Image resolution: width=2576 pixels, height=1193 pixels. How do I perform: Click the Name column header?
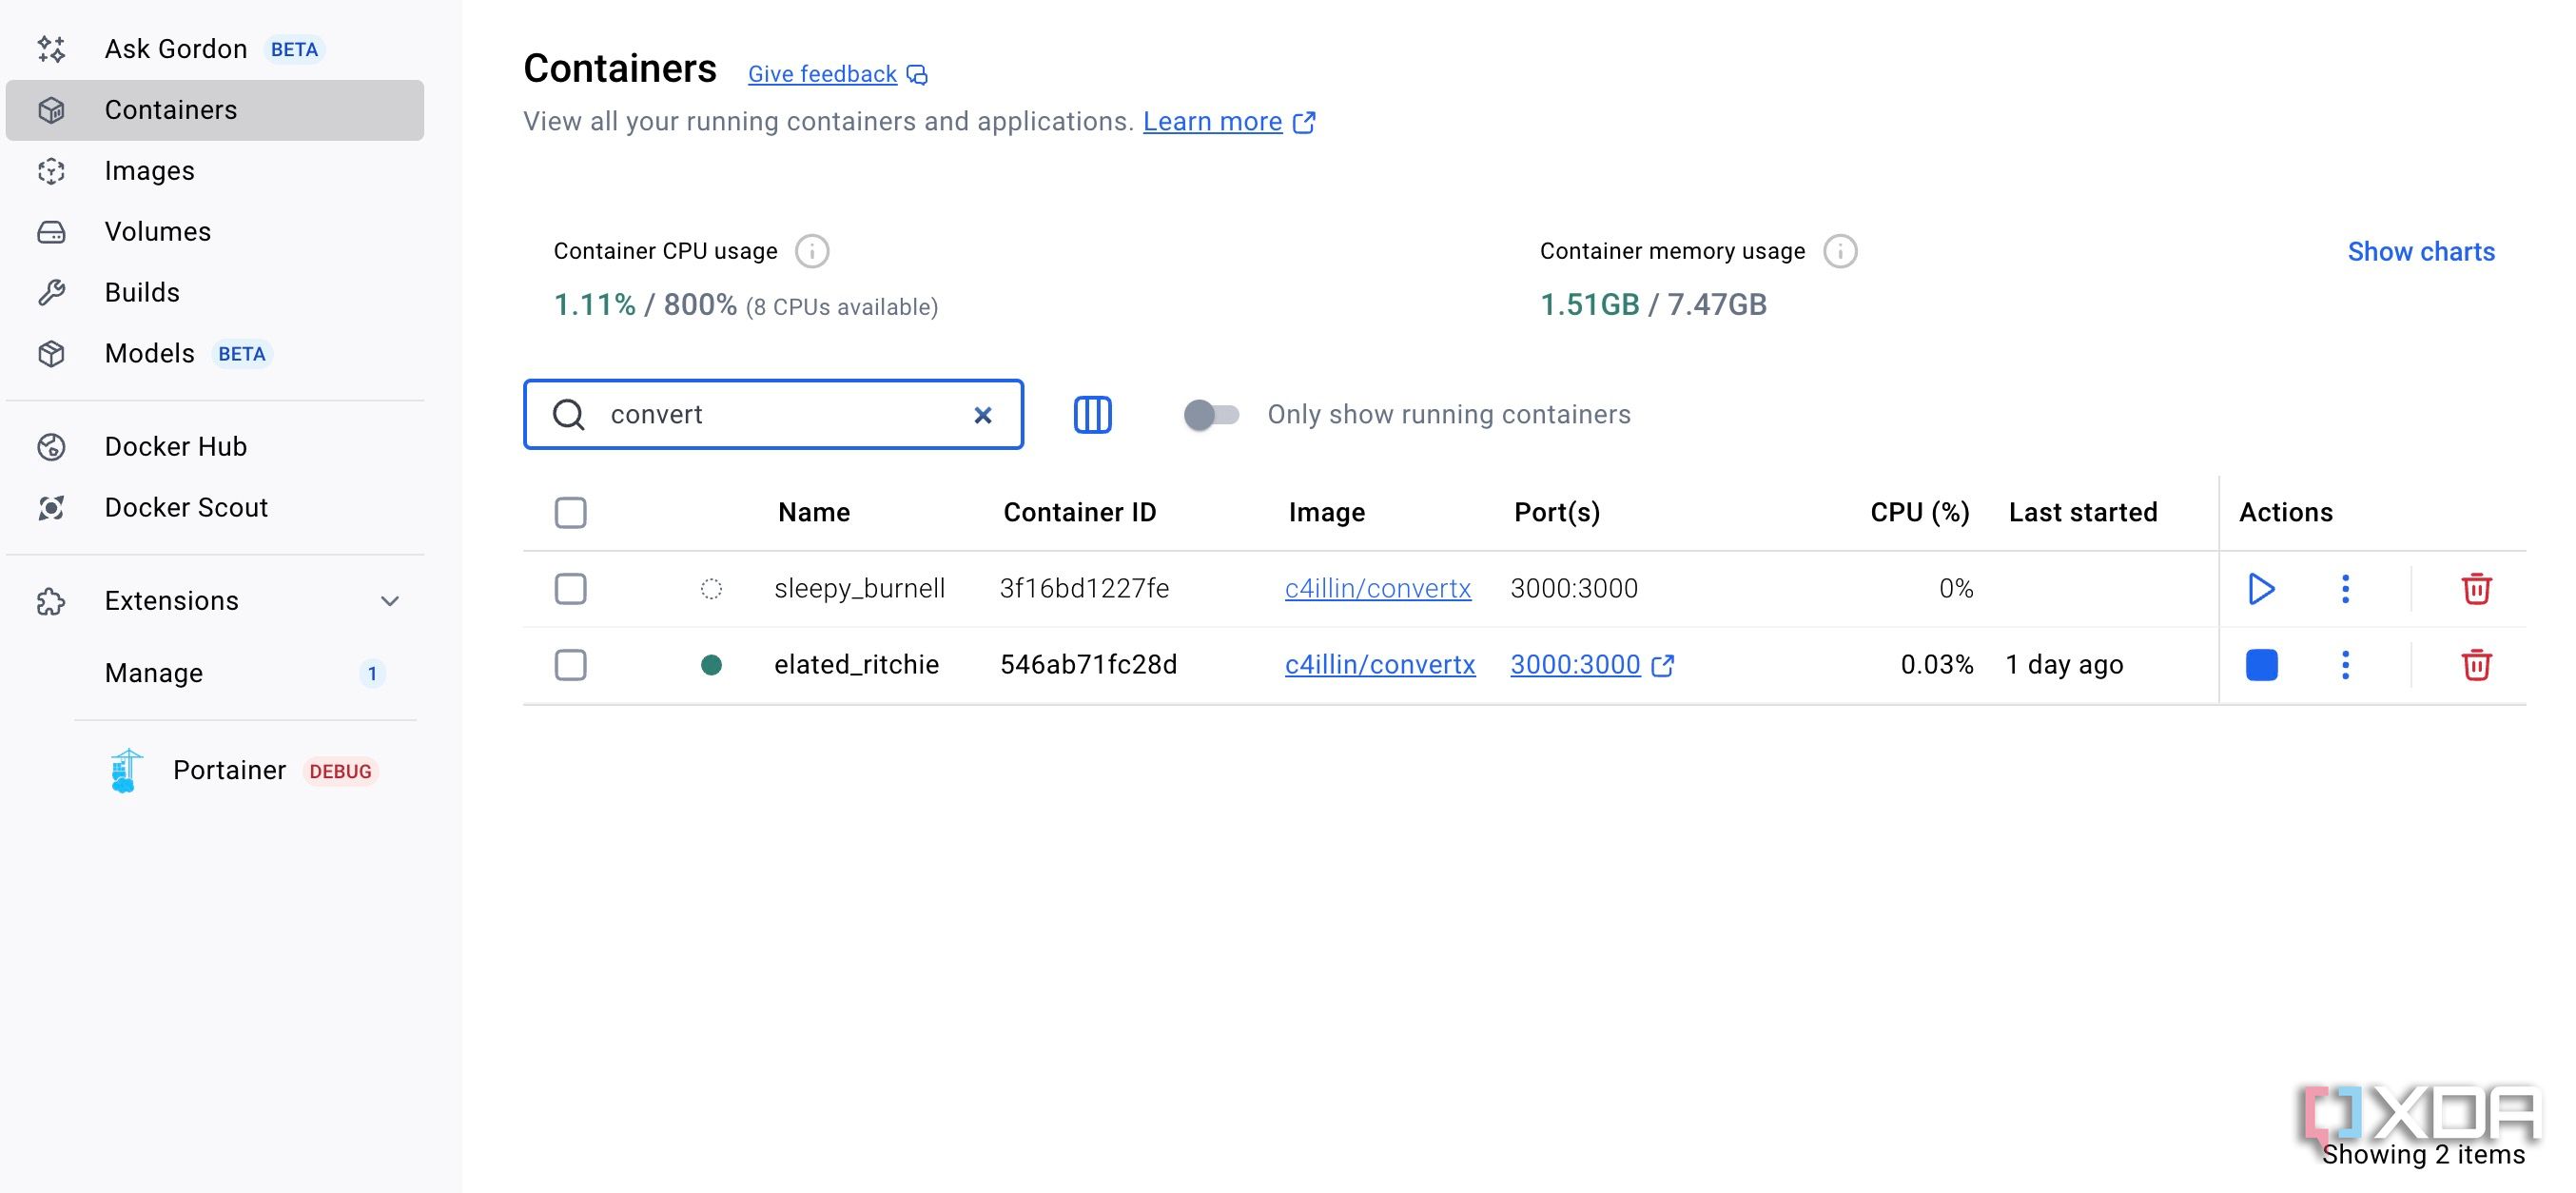click(814, 513)
